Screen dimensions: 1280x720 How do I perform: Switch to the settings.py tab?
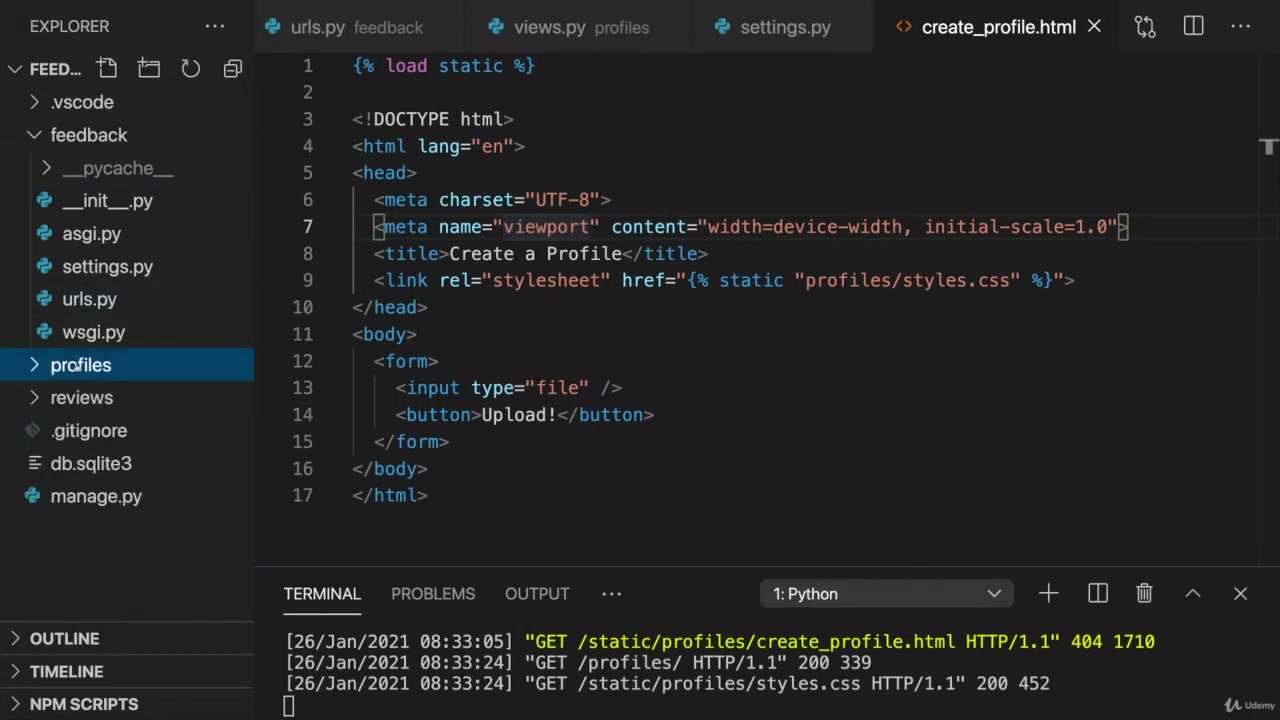click(x=785, y=27)
